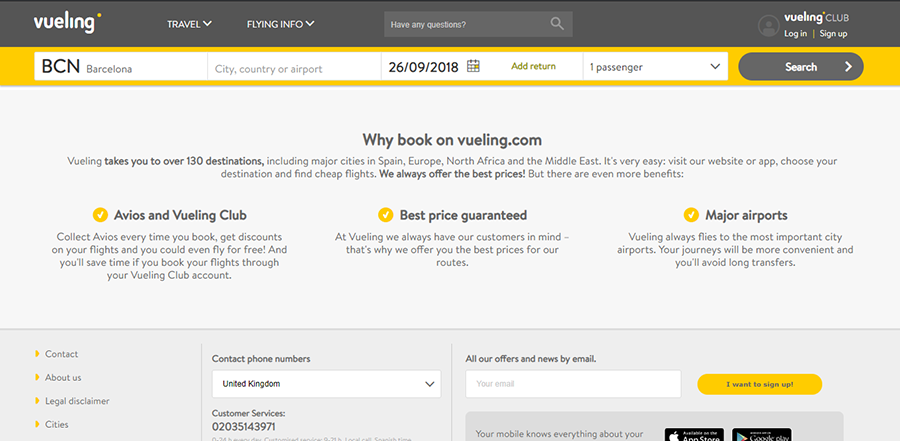Screen dimensions: 900x441
Task: Click the Major airports heading
Action: [746, 215]
